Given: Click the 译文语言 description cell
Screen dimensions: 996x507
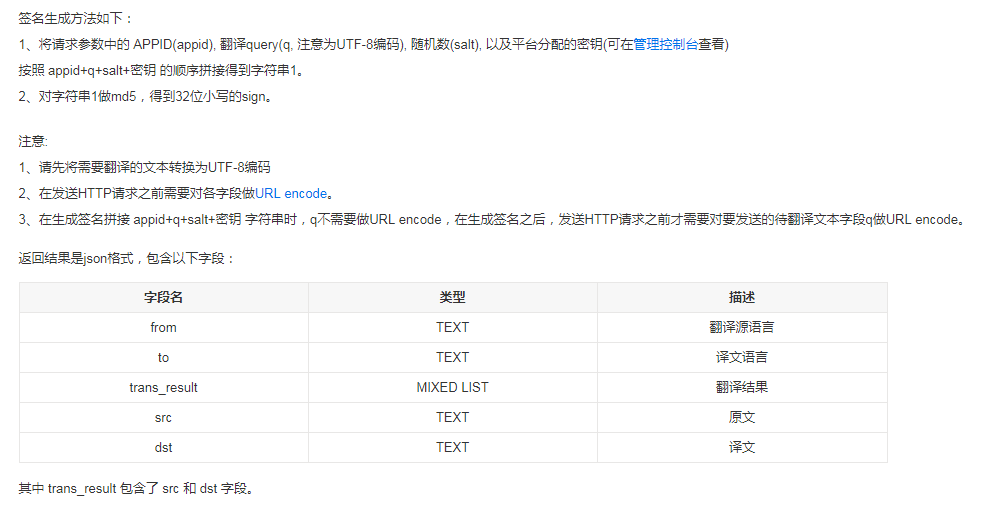Looking at the screenshot, I should 742,358.
